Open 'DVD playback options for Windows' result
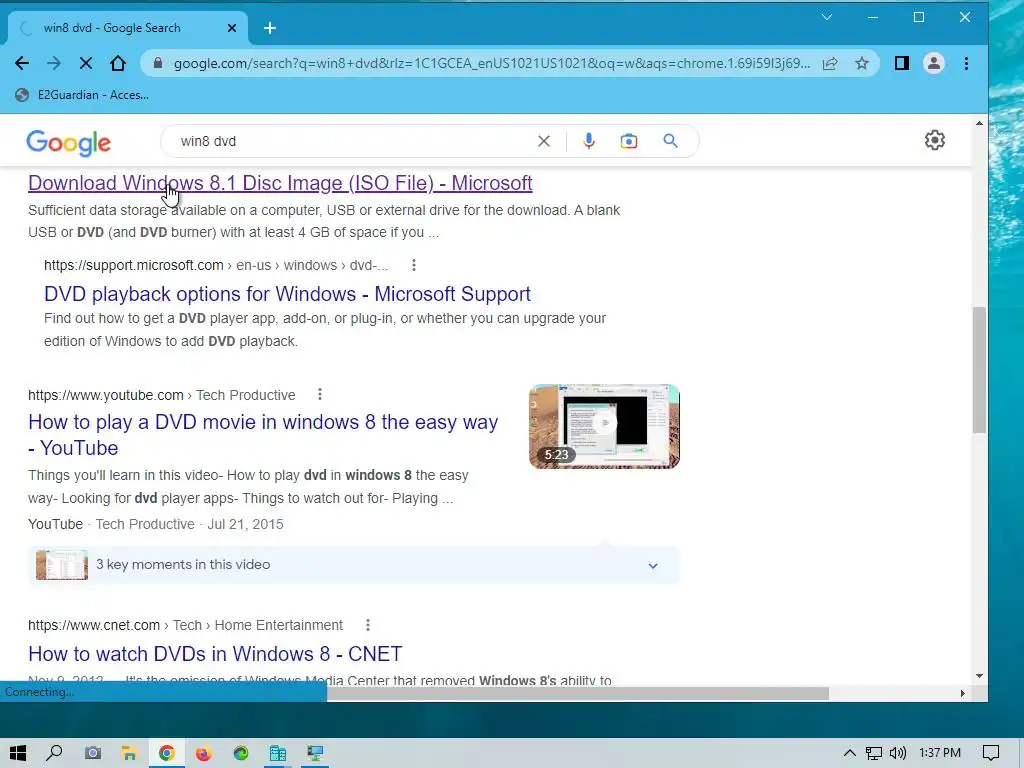1024x768 pixels. pos(287,294)
